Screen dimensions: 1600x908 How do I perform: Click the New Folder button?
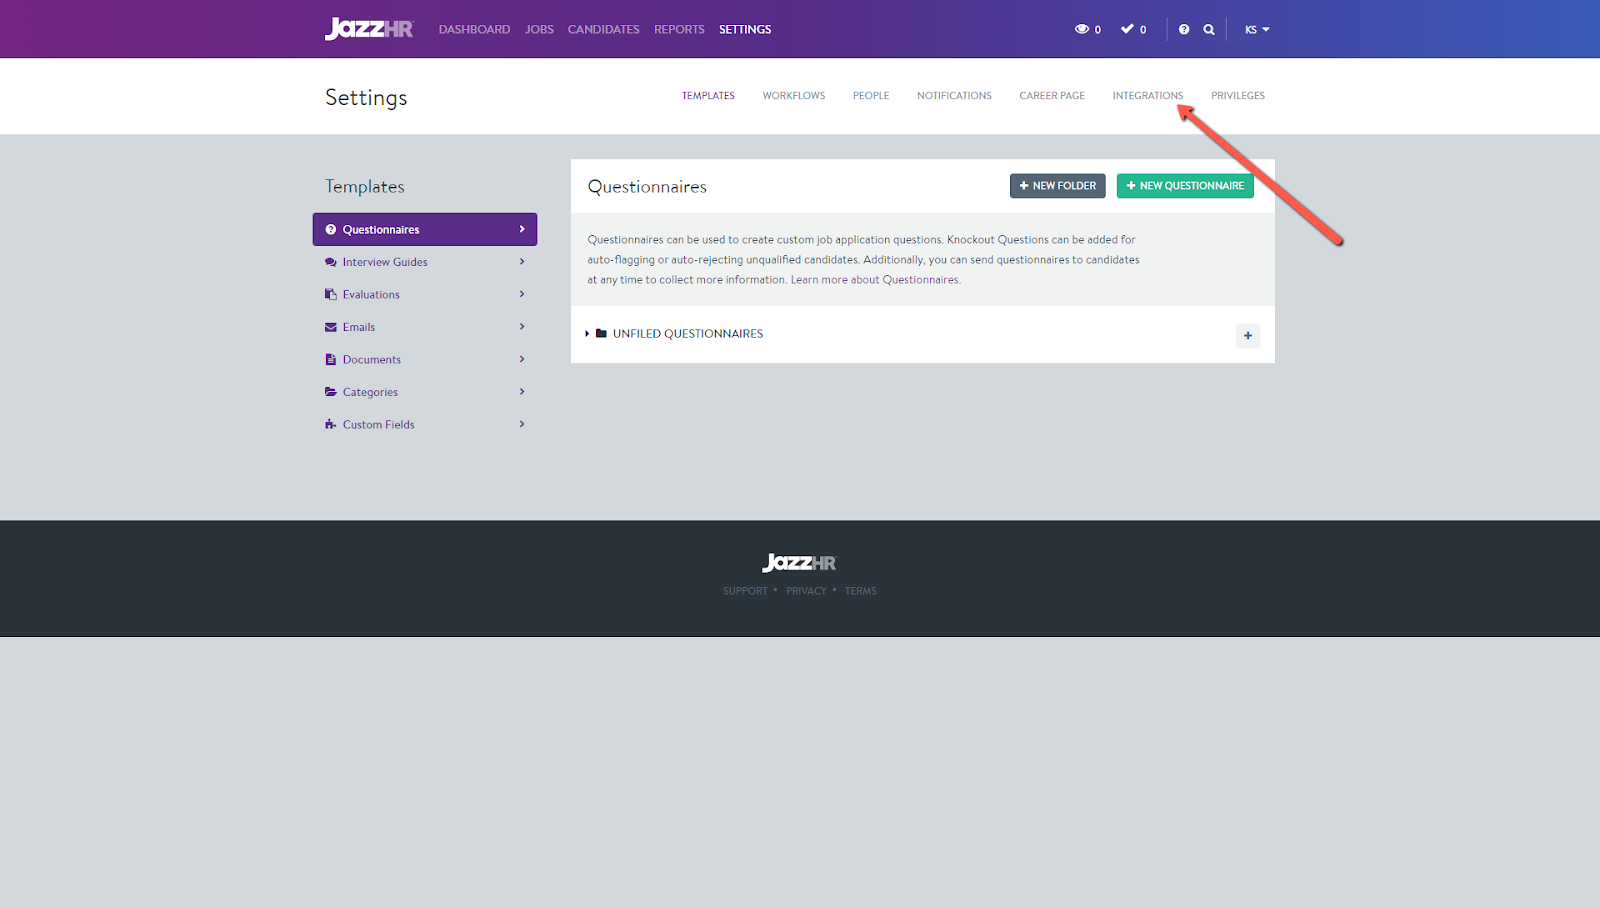pyautogui.click(x=1057, y=186)
